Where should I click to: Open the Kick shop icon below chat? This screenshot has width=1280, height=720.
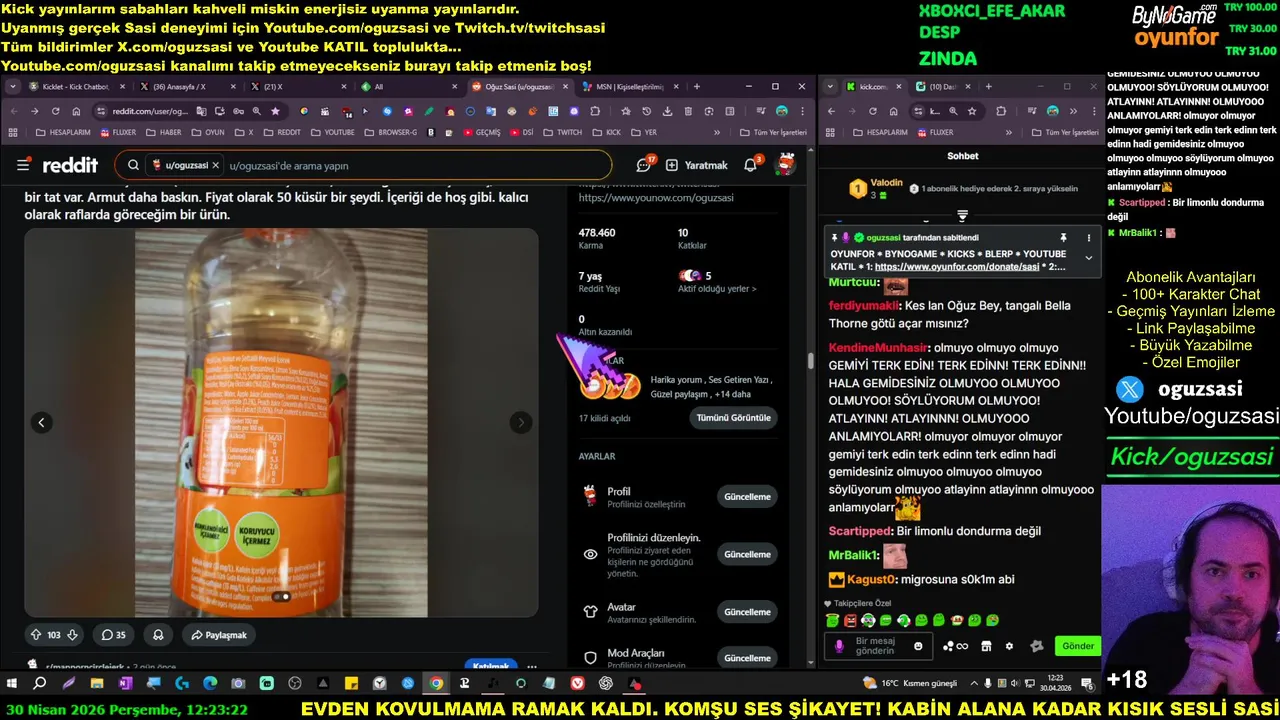click(x=986, y=646)
